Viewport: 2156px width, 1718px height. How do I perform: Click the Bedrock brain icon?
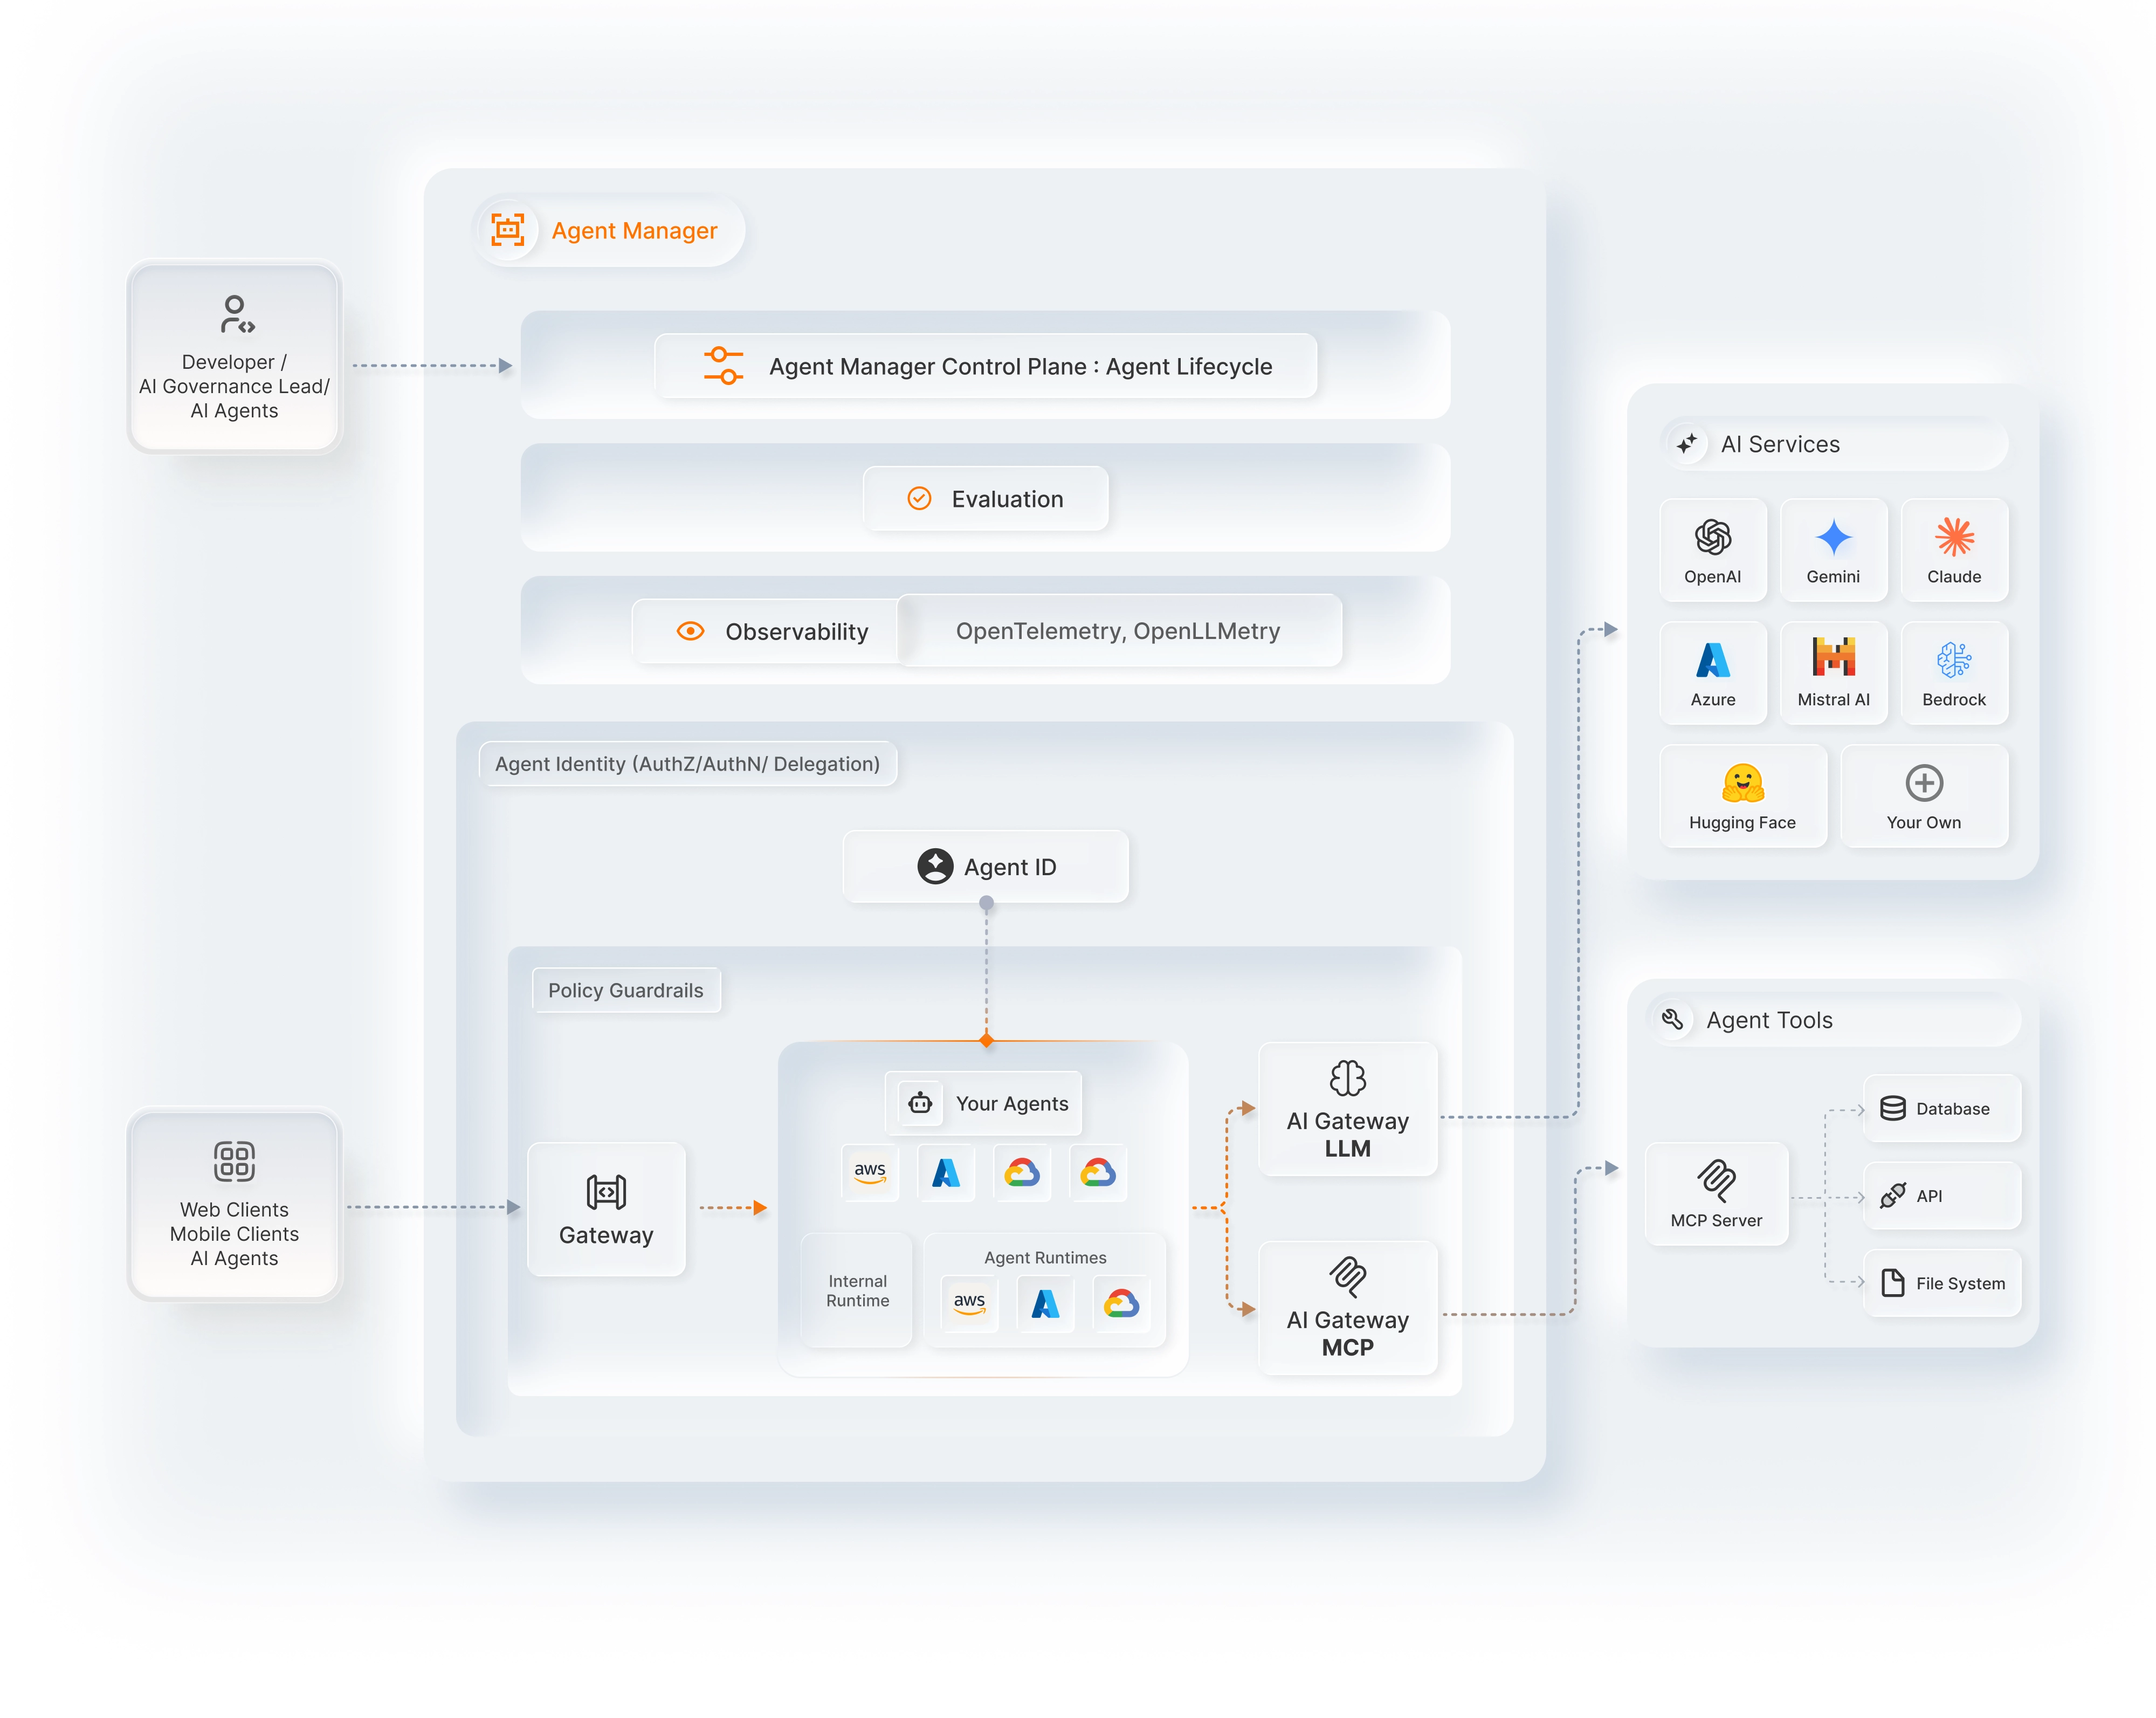click(1953, 660)
